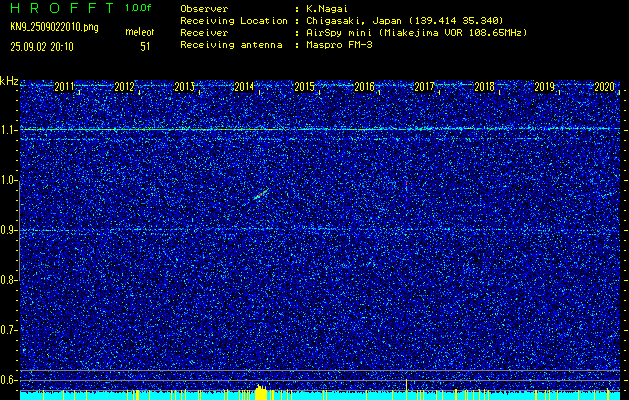Click the tall yellow spike in the bottom power graph before 2017
Screen dimensions: 629x400
[x=407, y=389]
